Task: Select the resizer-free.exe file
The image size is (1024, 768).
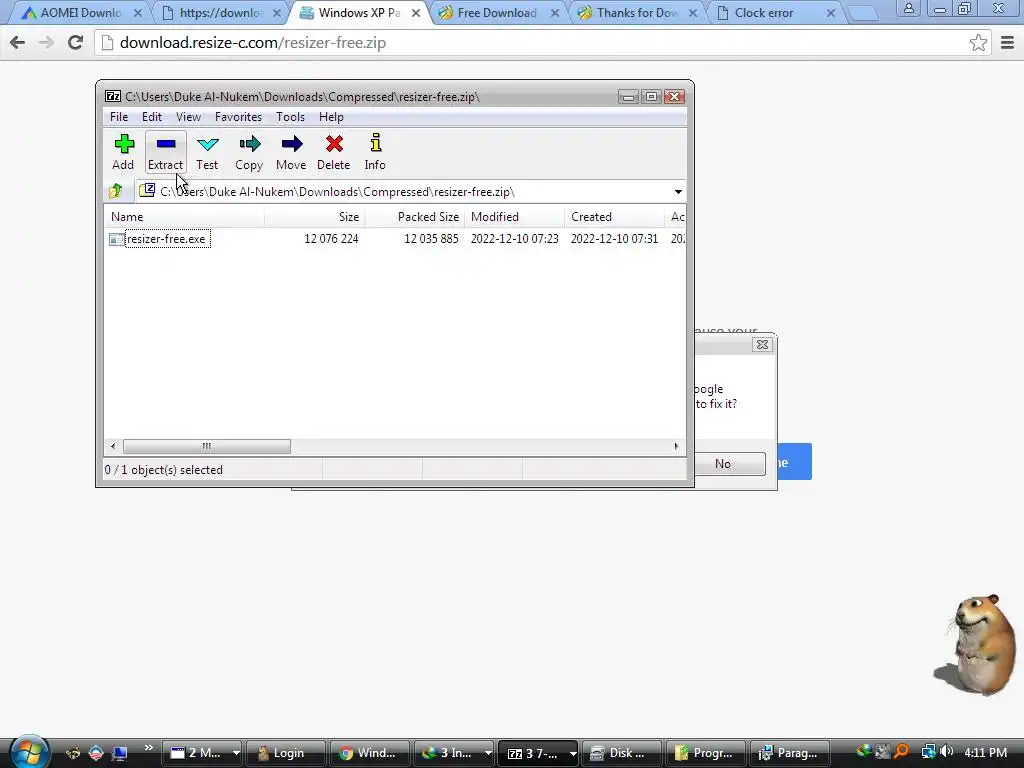Action: (x=167, y=239)
